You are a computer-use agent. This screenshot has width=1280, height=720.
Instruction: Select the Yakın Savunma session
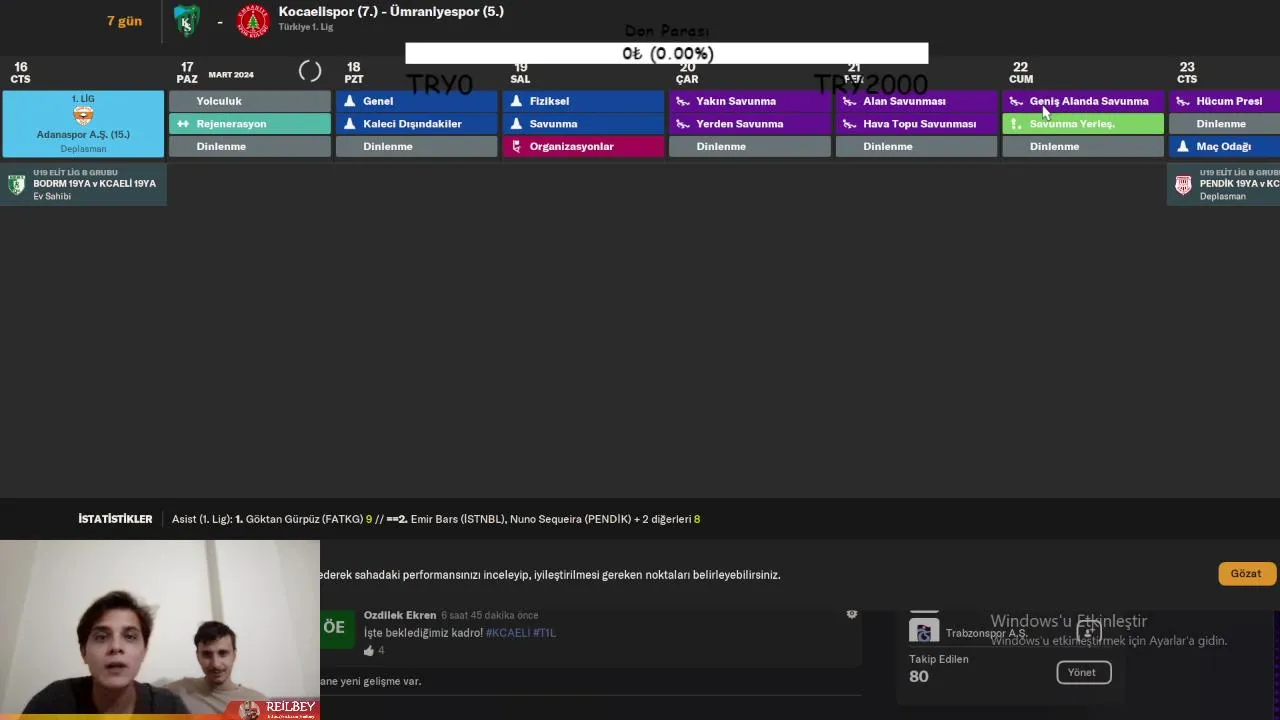point(750,101)
